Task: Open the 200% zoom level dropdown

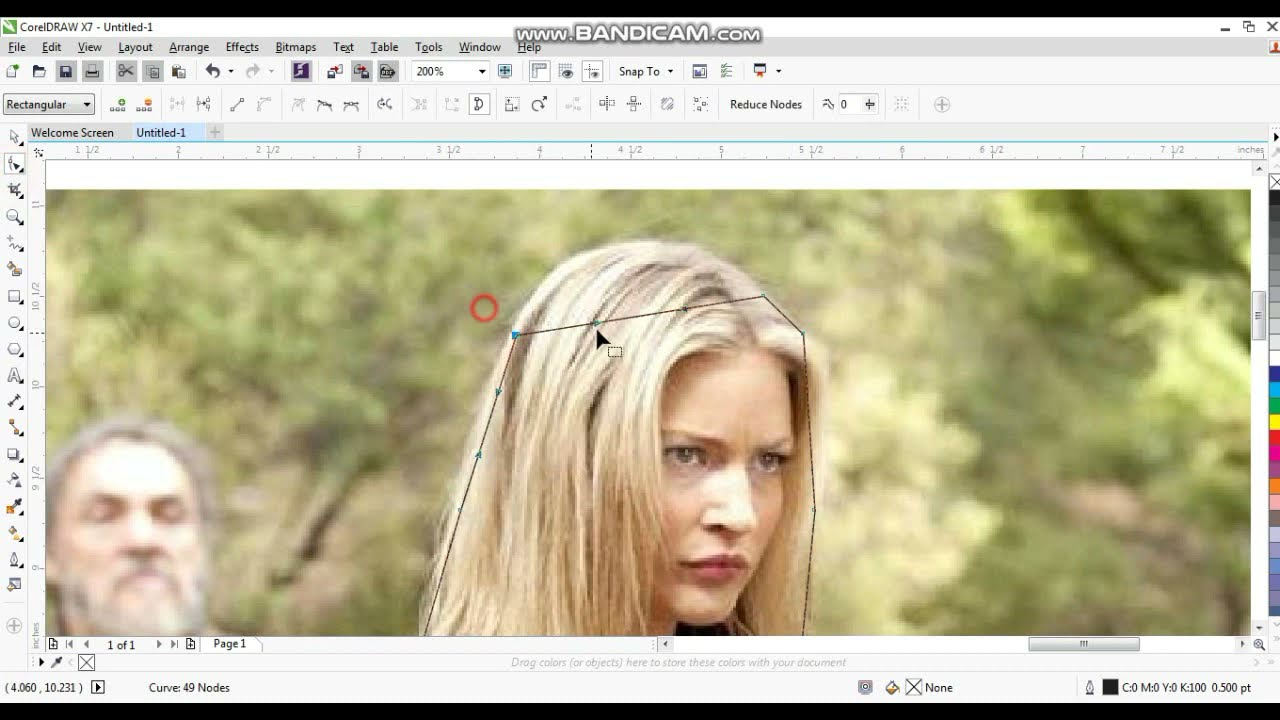Action: 481,71
